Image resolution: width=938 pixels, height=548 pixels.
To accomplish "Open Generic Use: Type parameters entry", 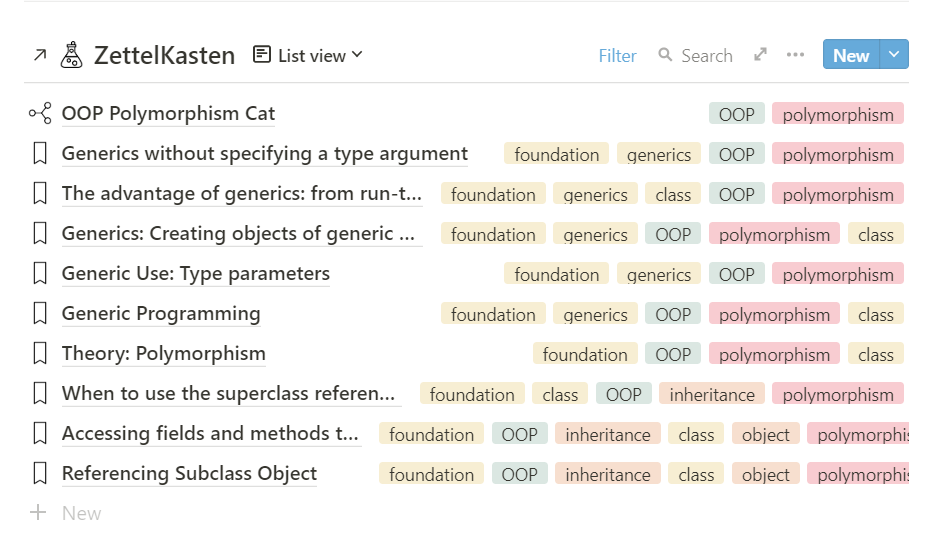I will click(195, 274).
